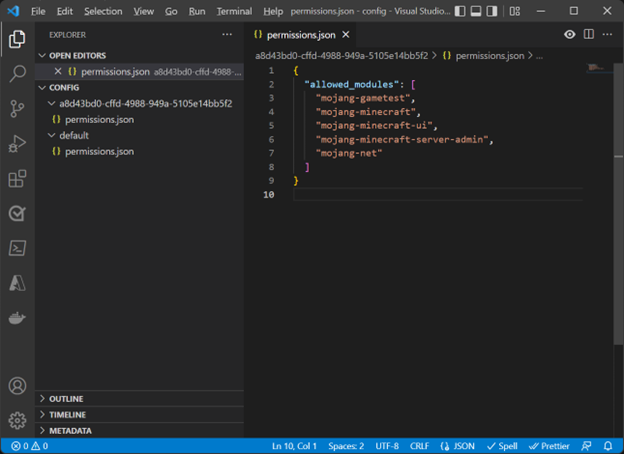Open the Explorer view in activity bar
The image size is (624, 454).
(x=17, y=39)
